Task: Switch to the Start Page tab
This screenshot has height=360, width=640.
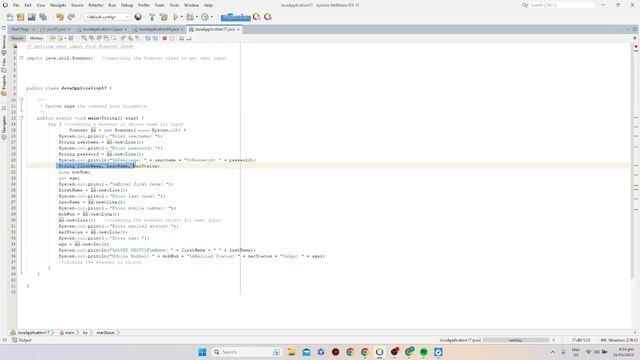Action: pyautogui.click(x=20, y=29)
